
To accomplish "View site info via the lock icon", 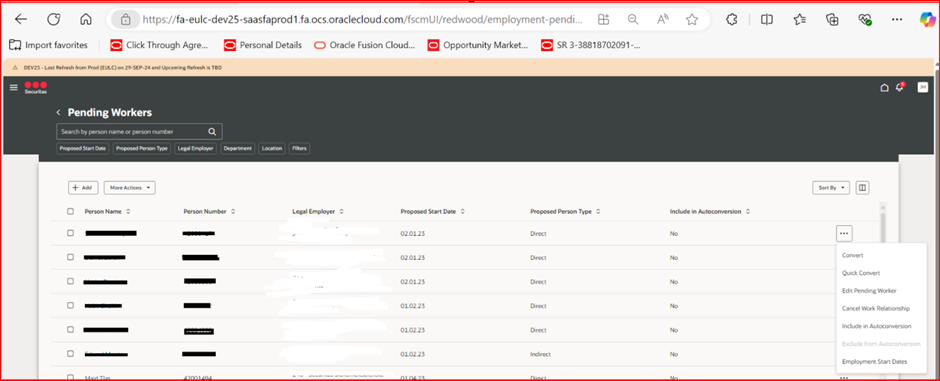I will [x=125, y=20].
